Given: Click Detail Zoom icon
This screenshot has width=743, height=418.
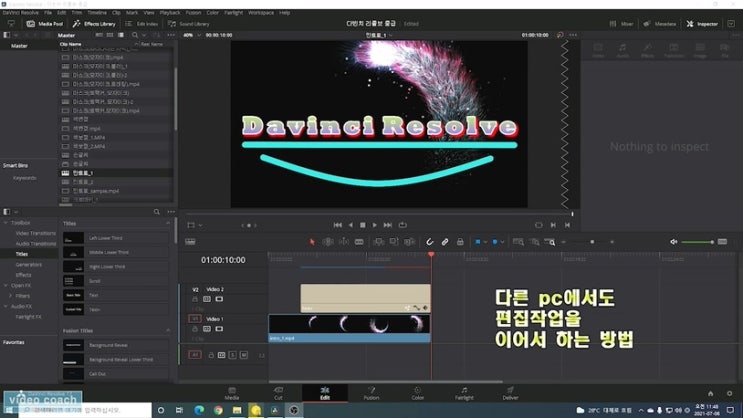Looking at the screenshot, I should click(x=535, y=242).
